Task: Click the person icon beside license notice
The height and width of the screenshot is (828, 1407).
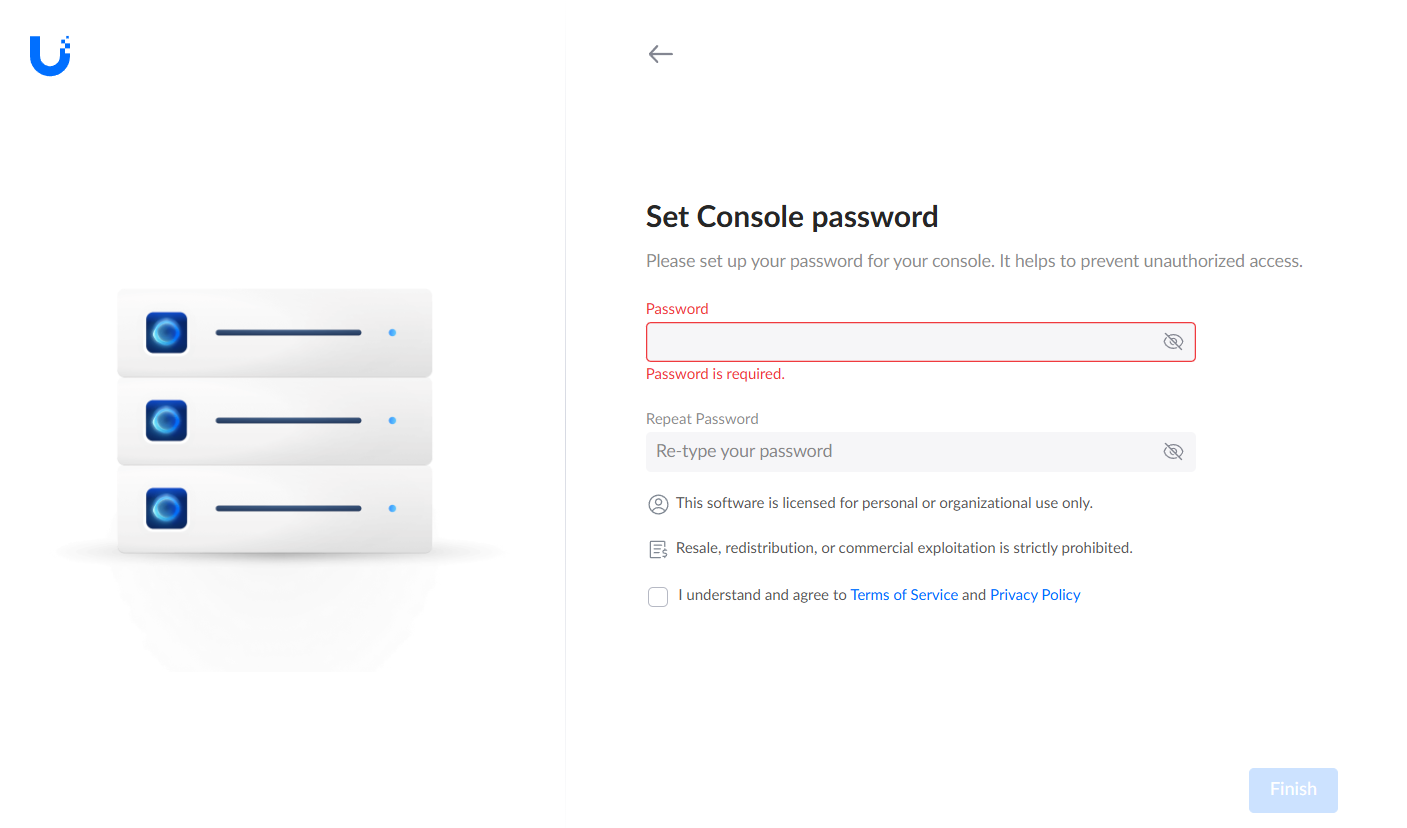Action: [x=658, y=504]
